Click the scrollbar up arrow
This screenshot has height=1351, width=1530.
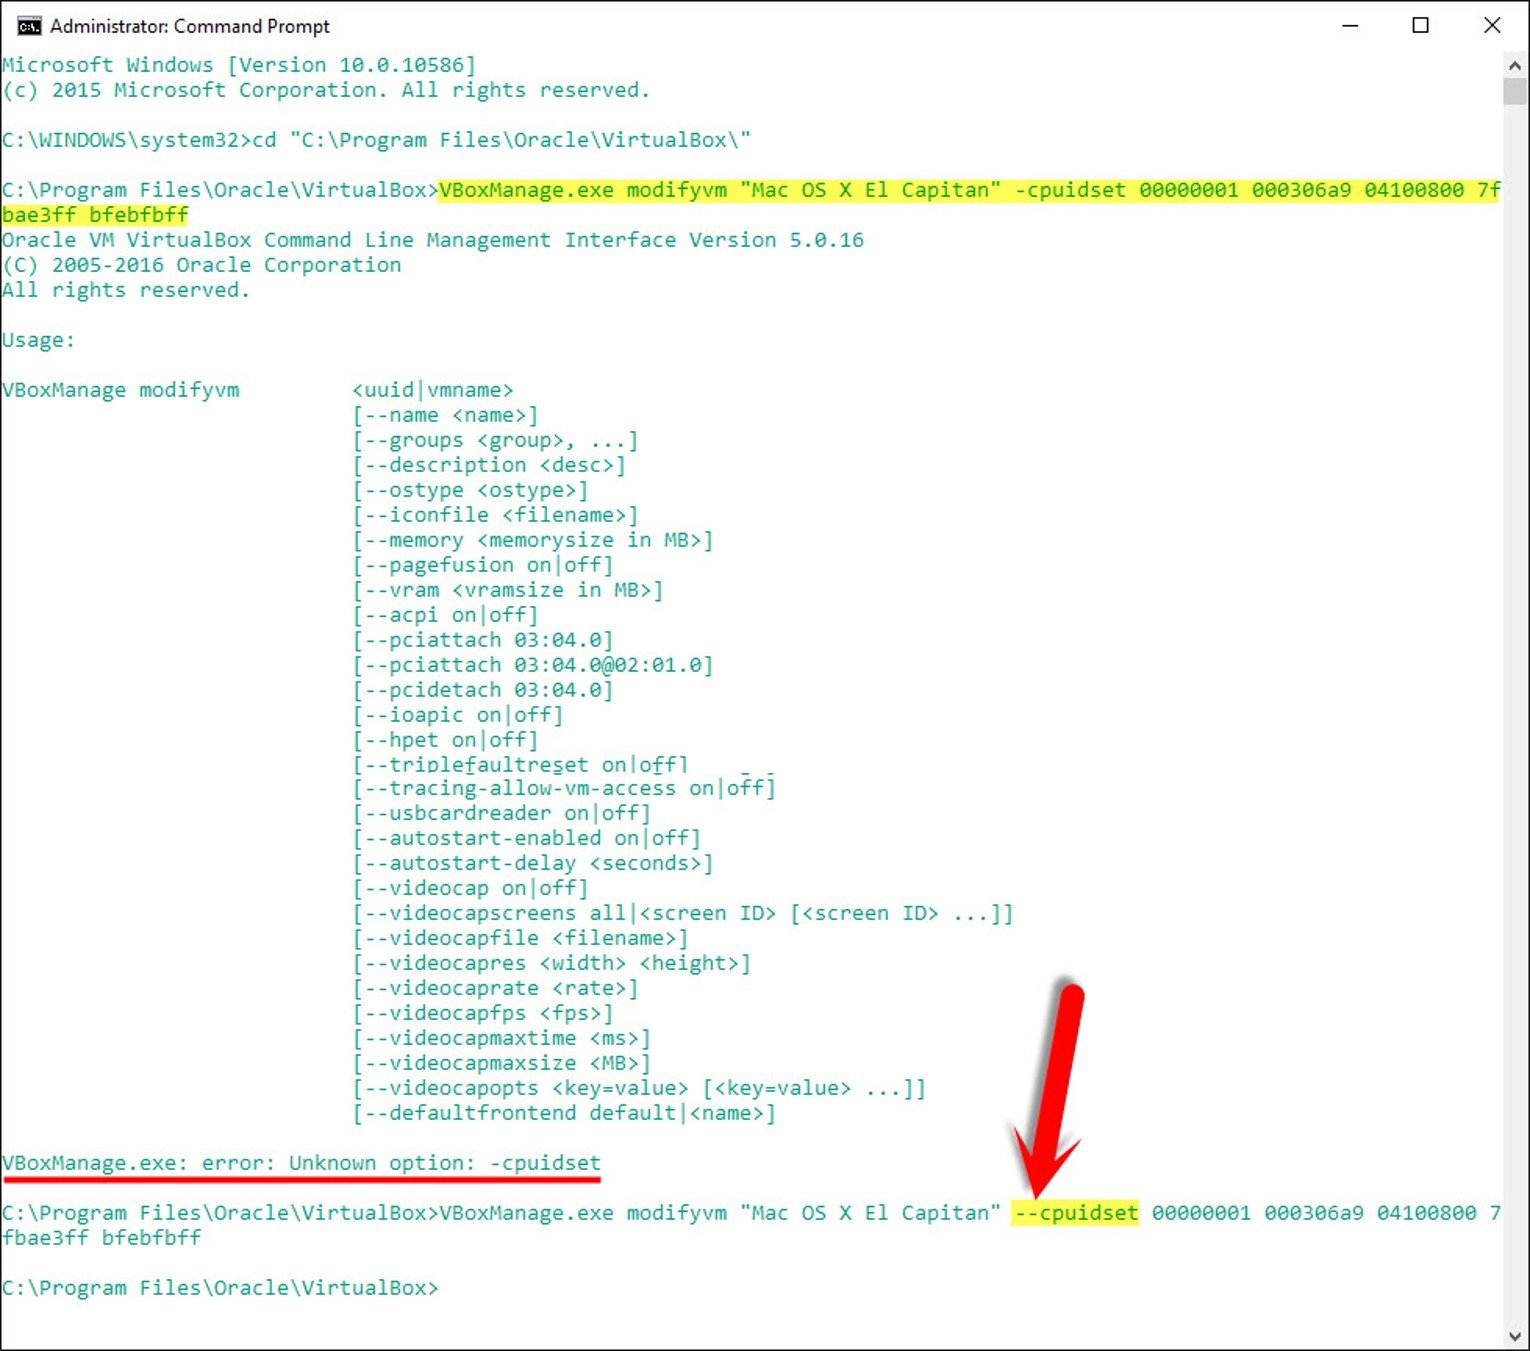(x=1515, y=66)
